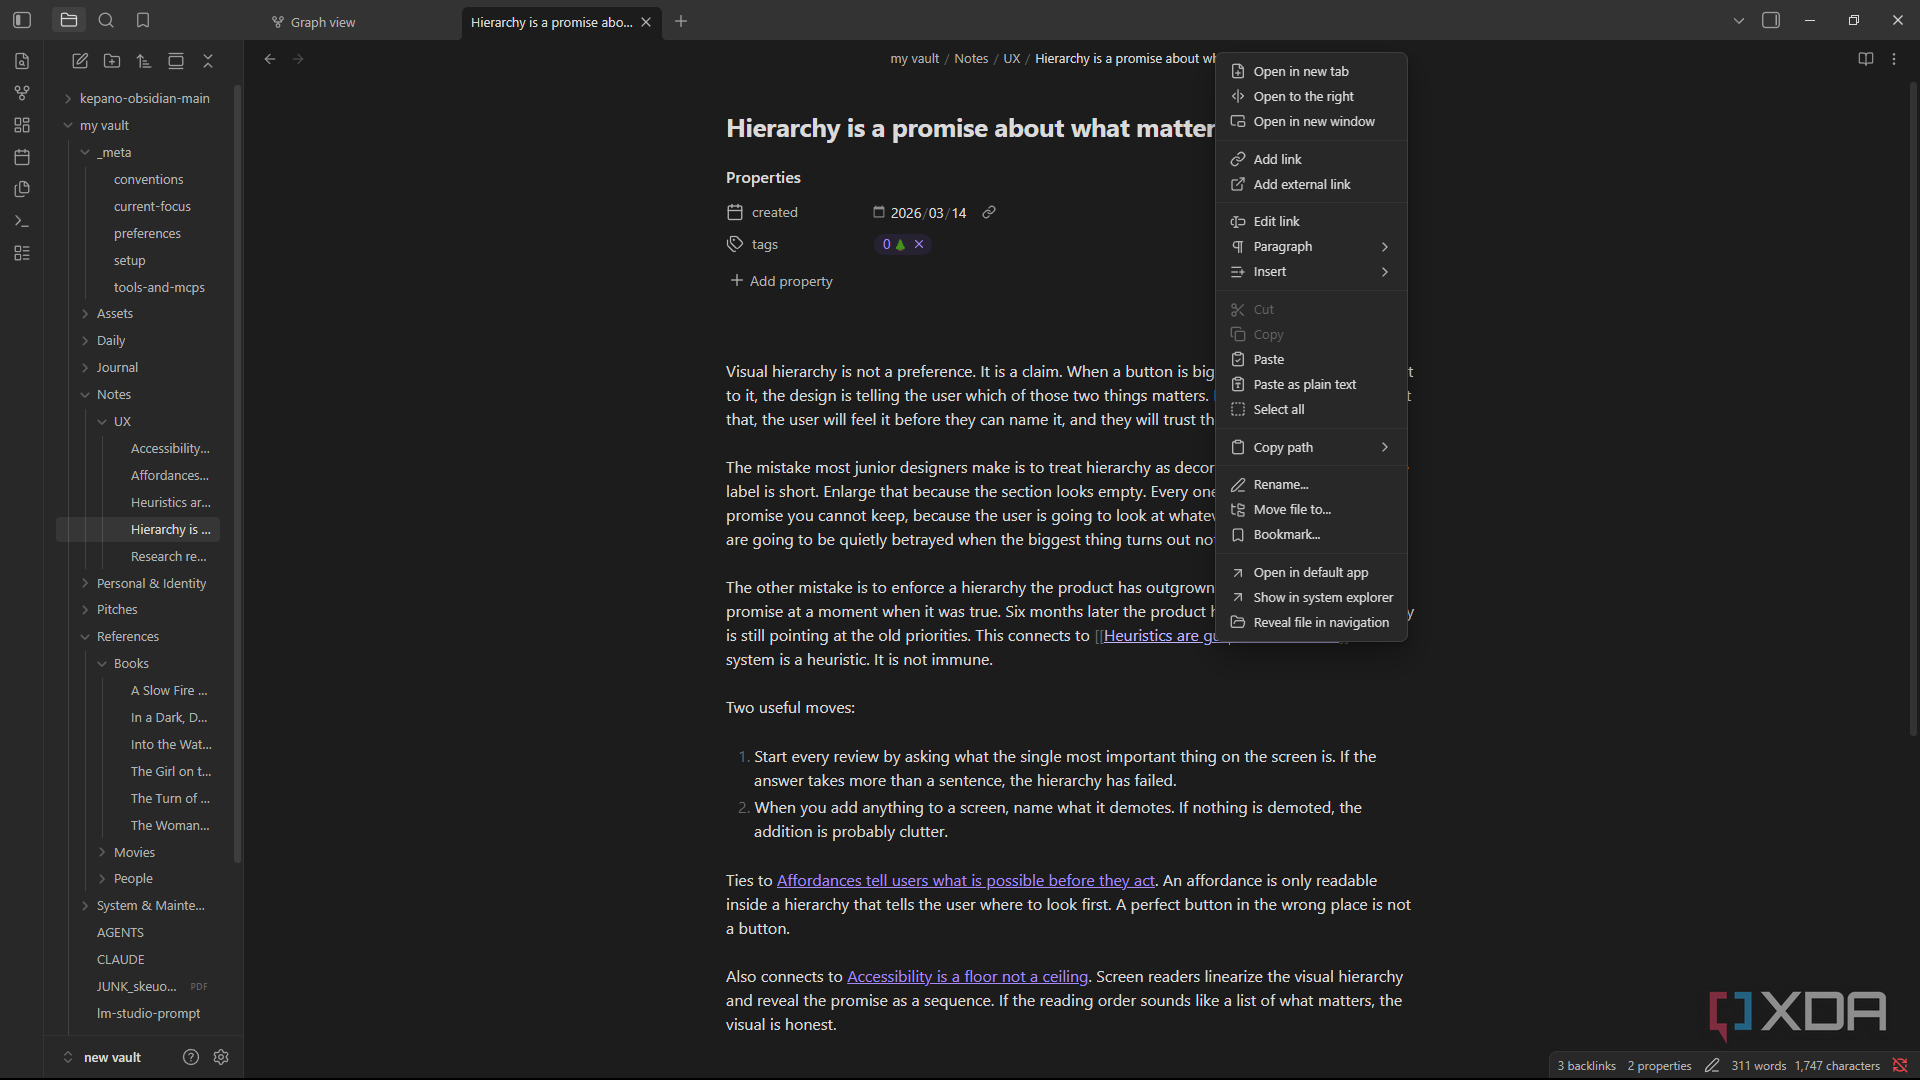The width and height of the screenshot is (1920, 1080).
Task: Edit the created date field
Action: point(928,213)
